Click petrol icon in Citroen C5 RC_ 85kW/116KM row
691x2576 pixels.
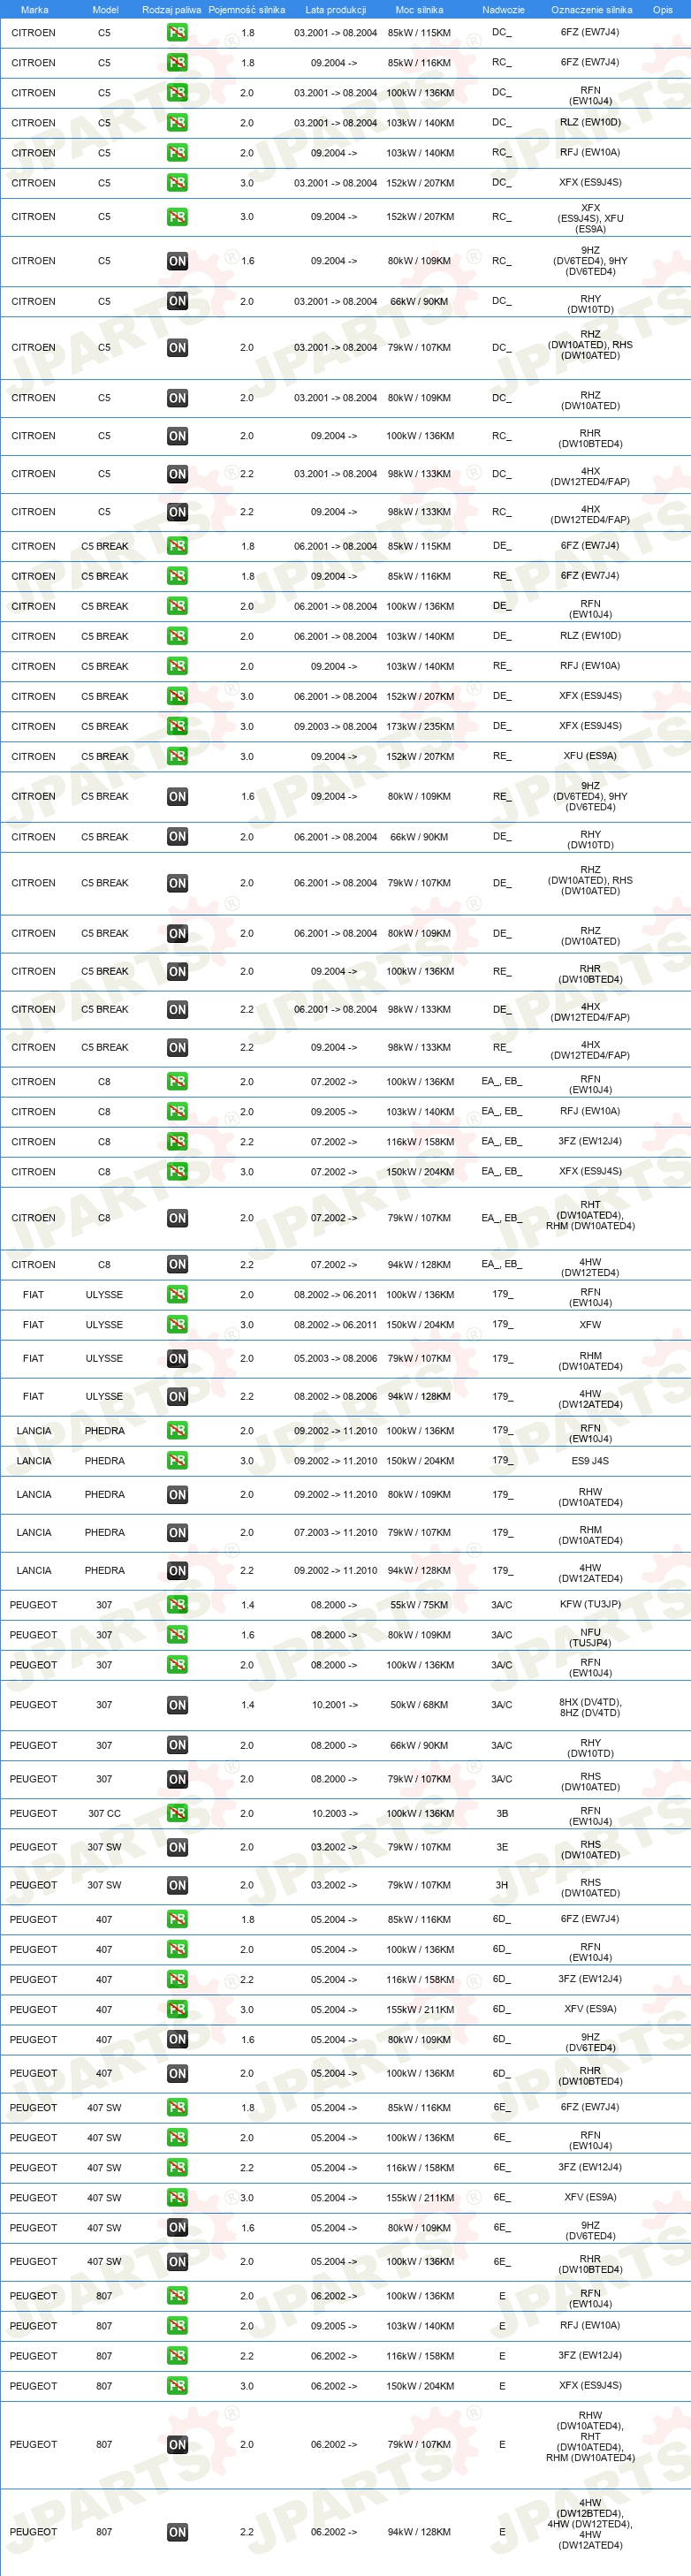(177, 63)
